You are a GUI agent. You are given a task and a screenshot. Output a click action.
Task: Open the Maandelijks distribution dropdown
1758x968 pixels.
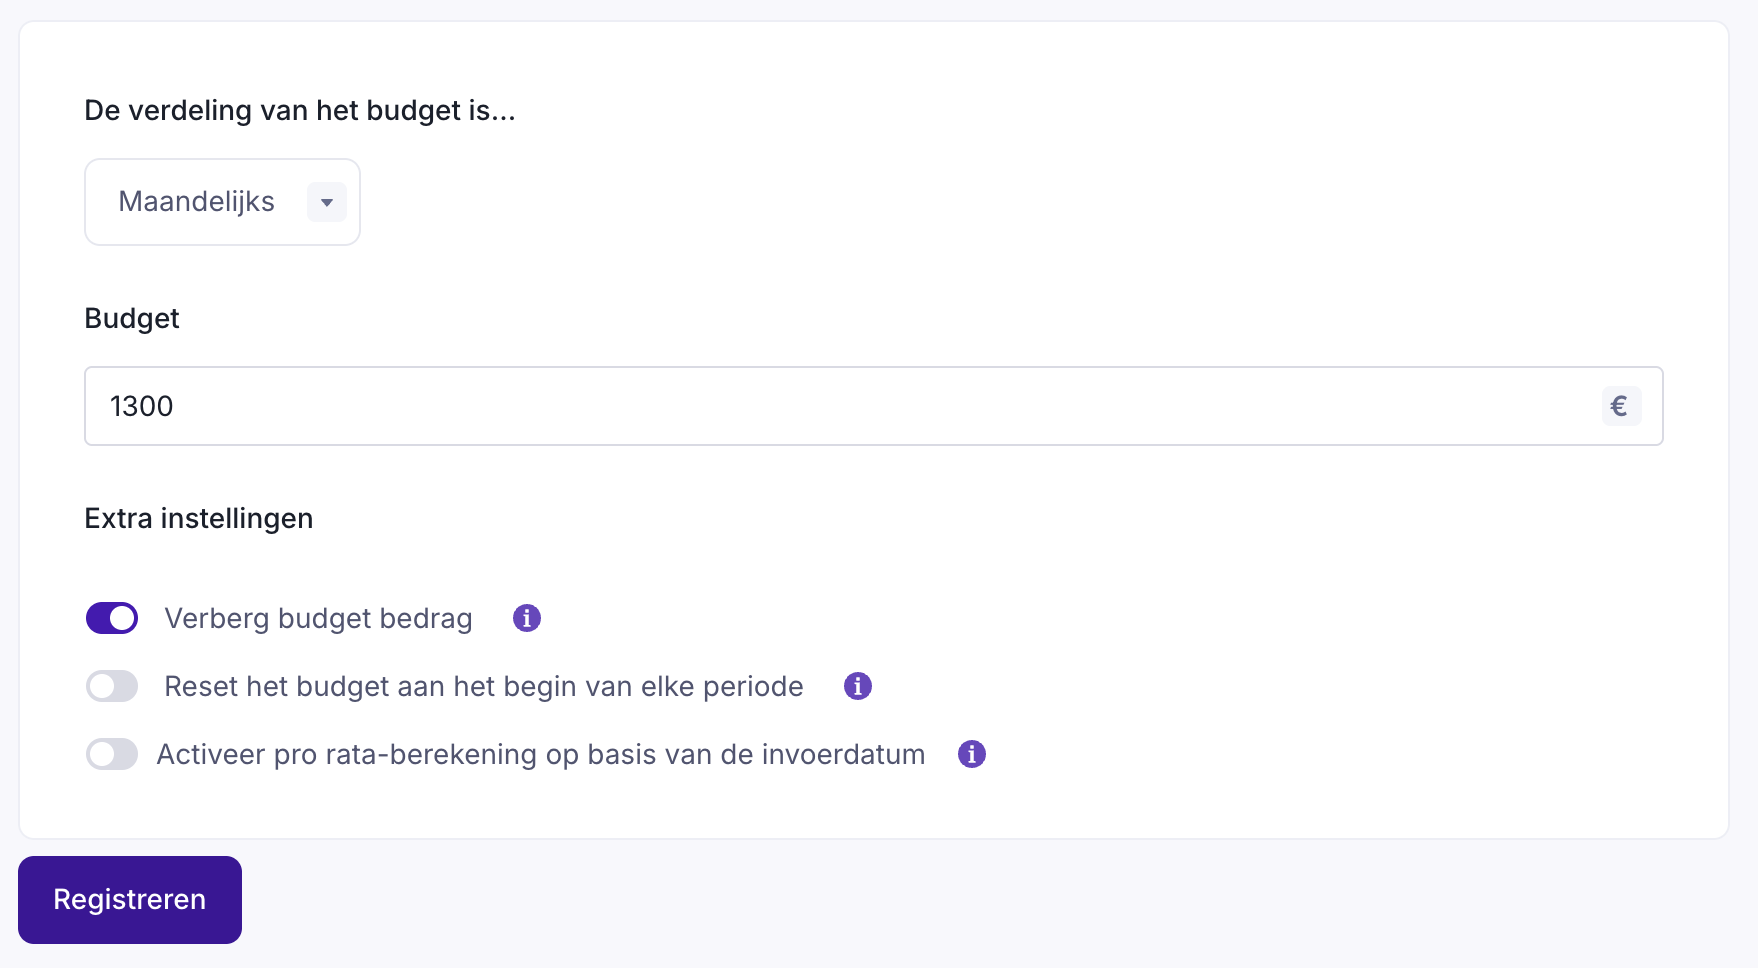(x=222, y=202)
